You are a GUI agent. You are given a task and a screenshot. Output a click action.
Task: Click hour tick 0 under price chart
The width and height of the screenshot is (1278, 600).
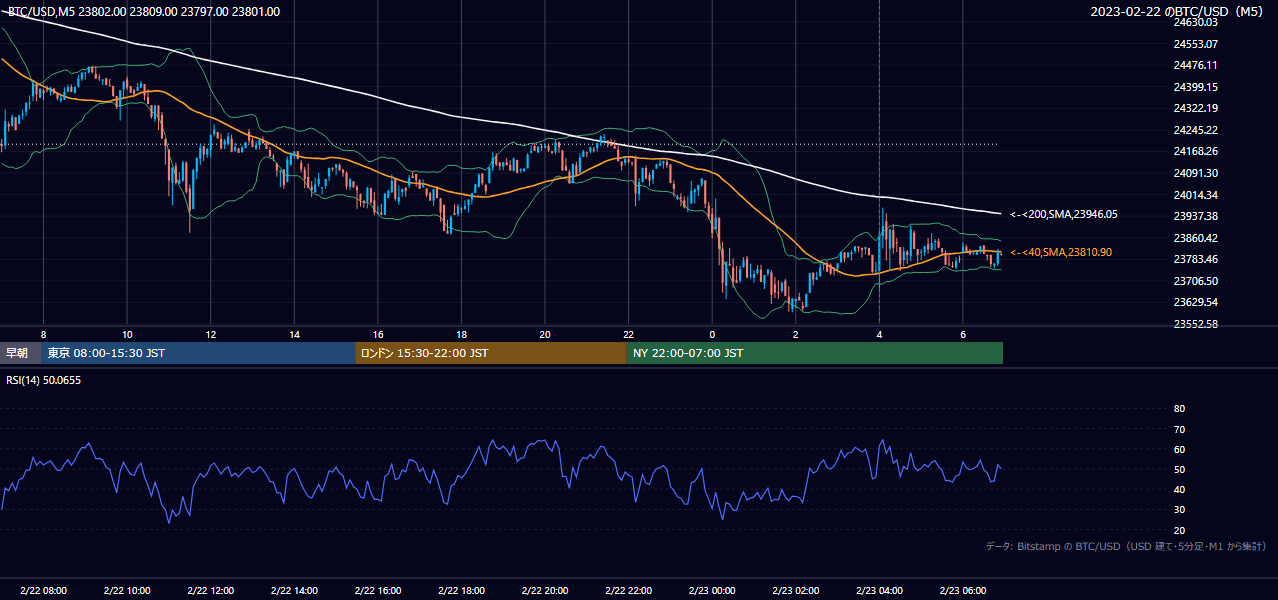point(712,334)
